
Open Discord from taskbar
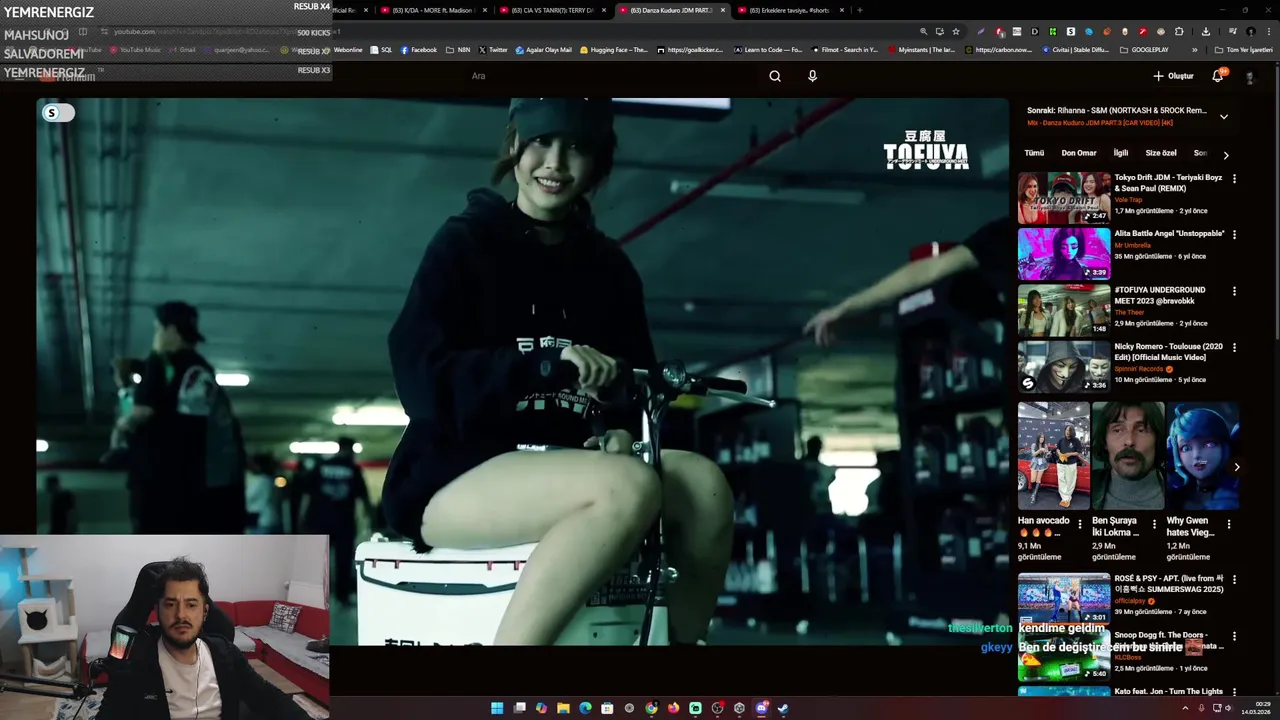[x=761, y=708]
